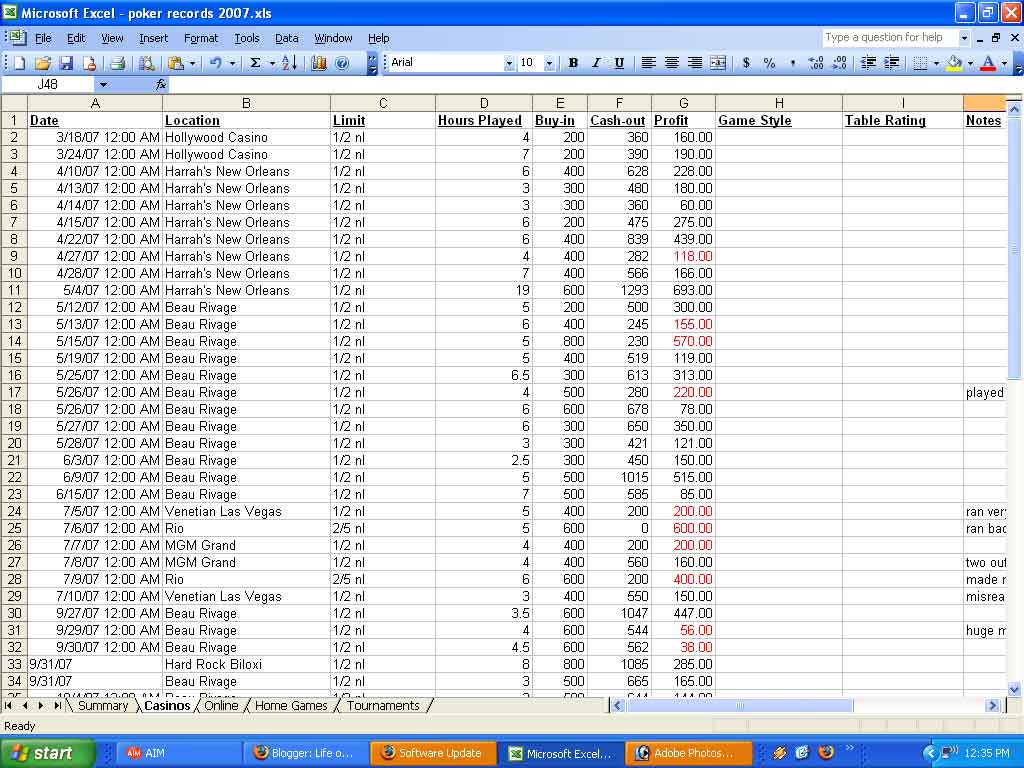Align text left
1024x768 pixels.
point(648,63)
